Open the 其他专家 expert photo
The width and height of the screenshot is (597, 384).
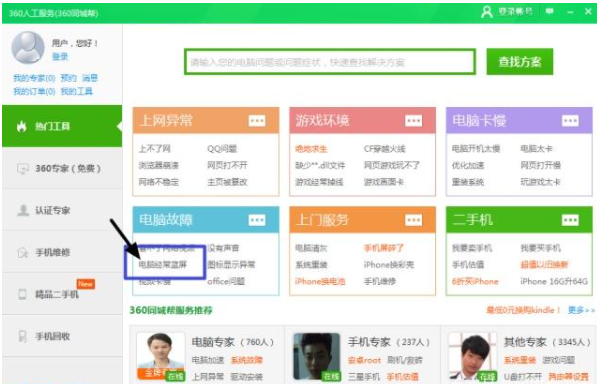[472, 356]
